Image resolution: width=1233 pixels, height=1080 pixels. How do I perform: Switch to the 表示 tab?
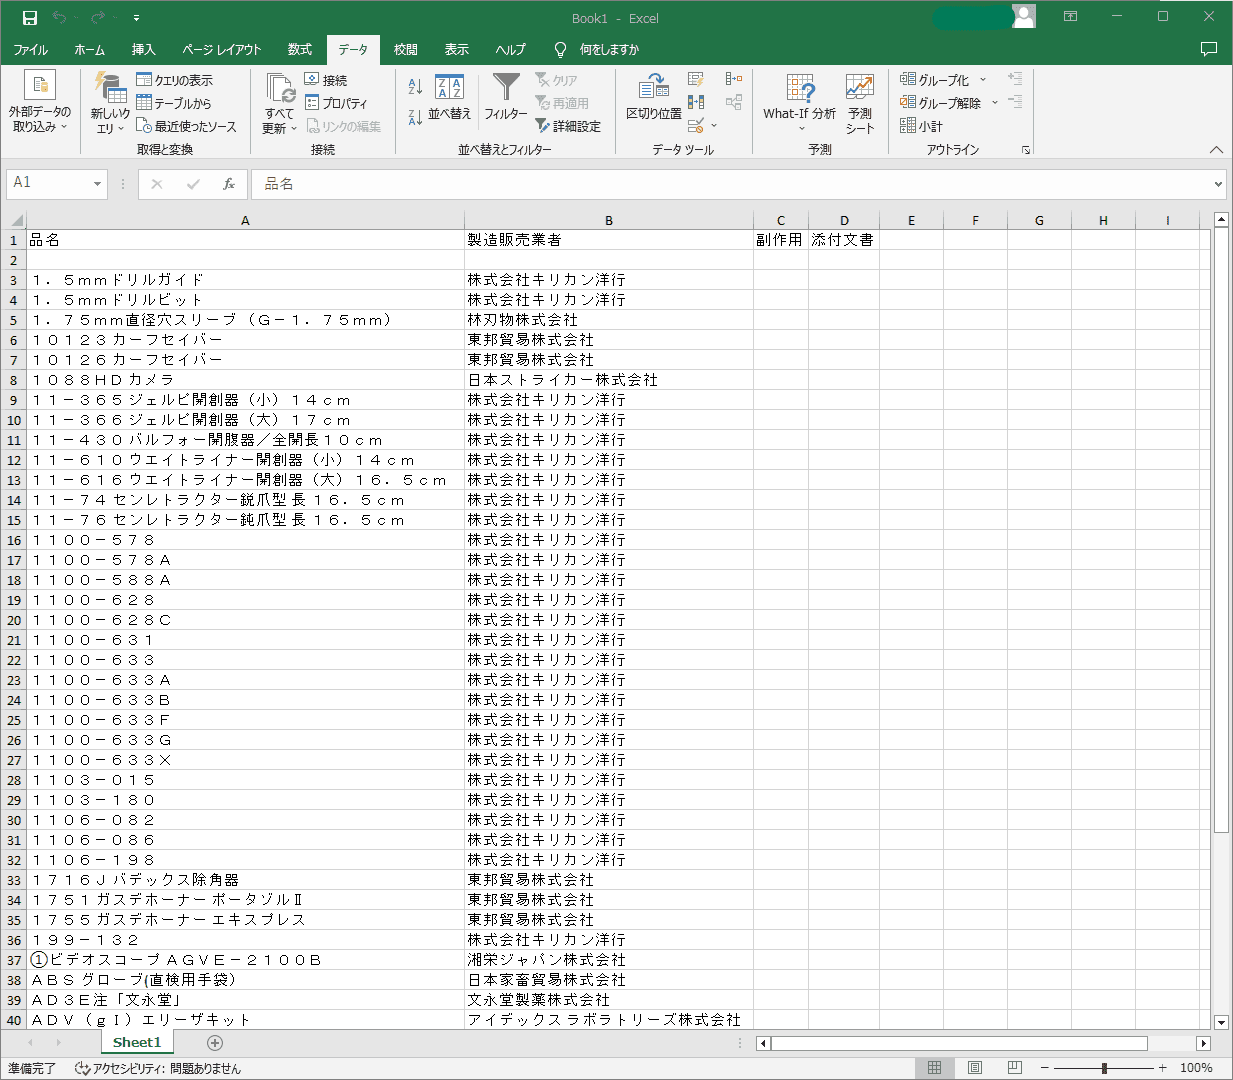pos(457,49)
